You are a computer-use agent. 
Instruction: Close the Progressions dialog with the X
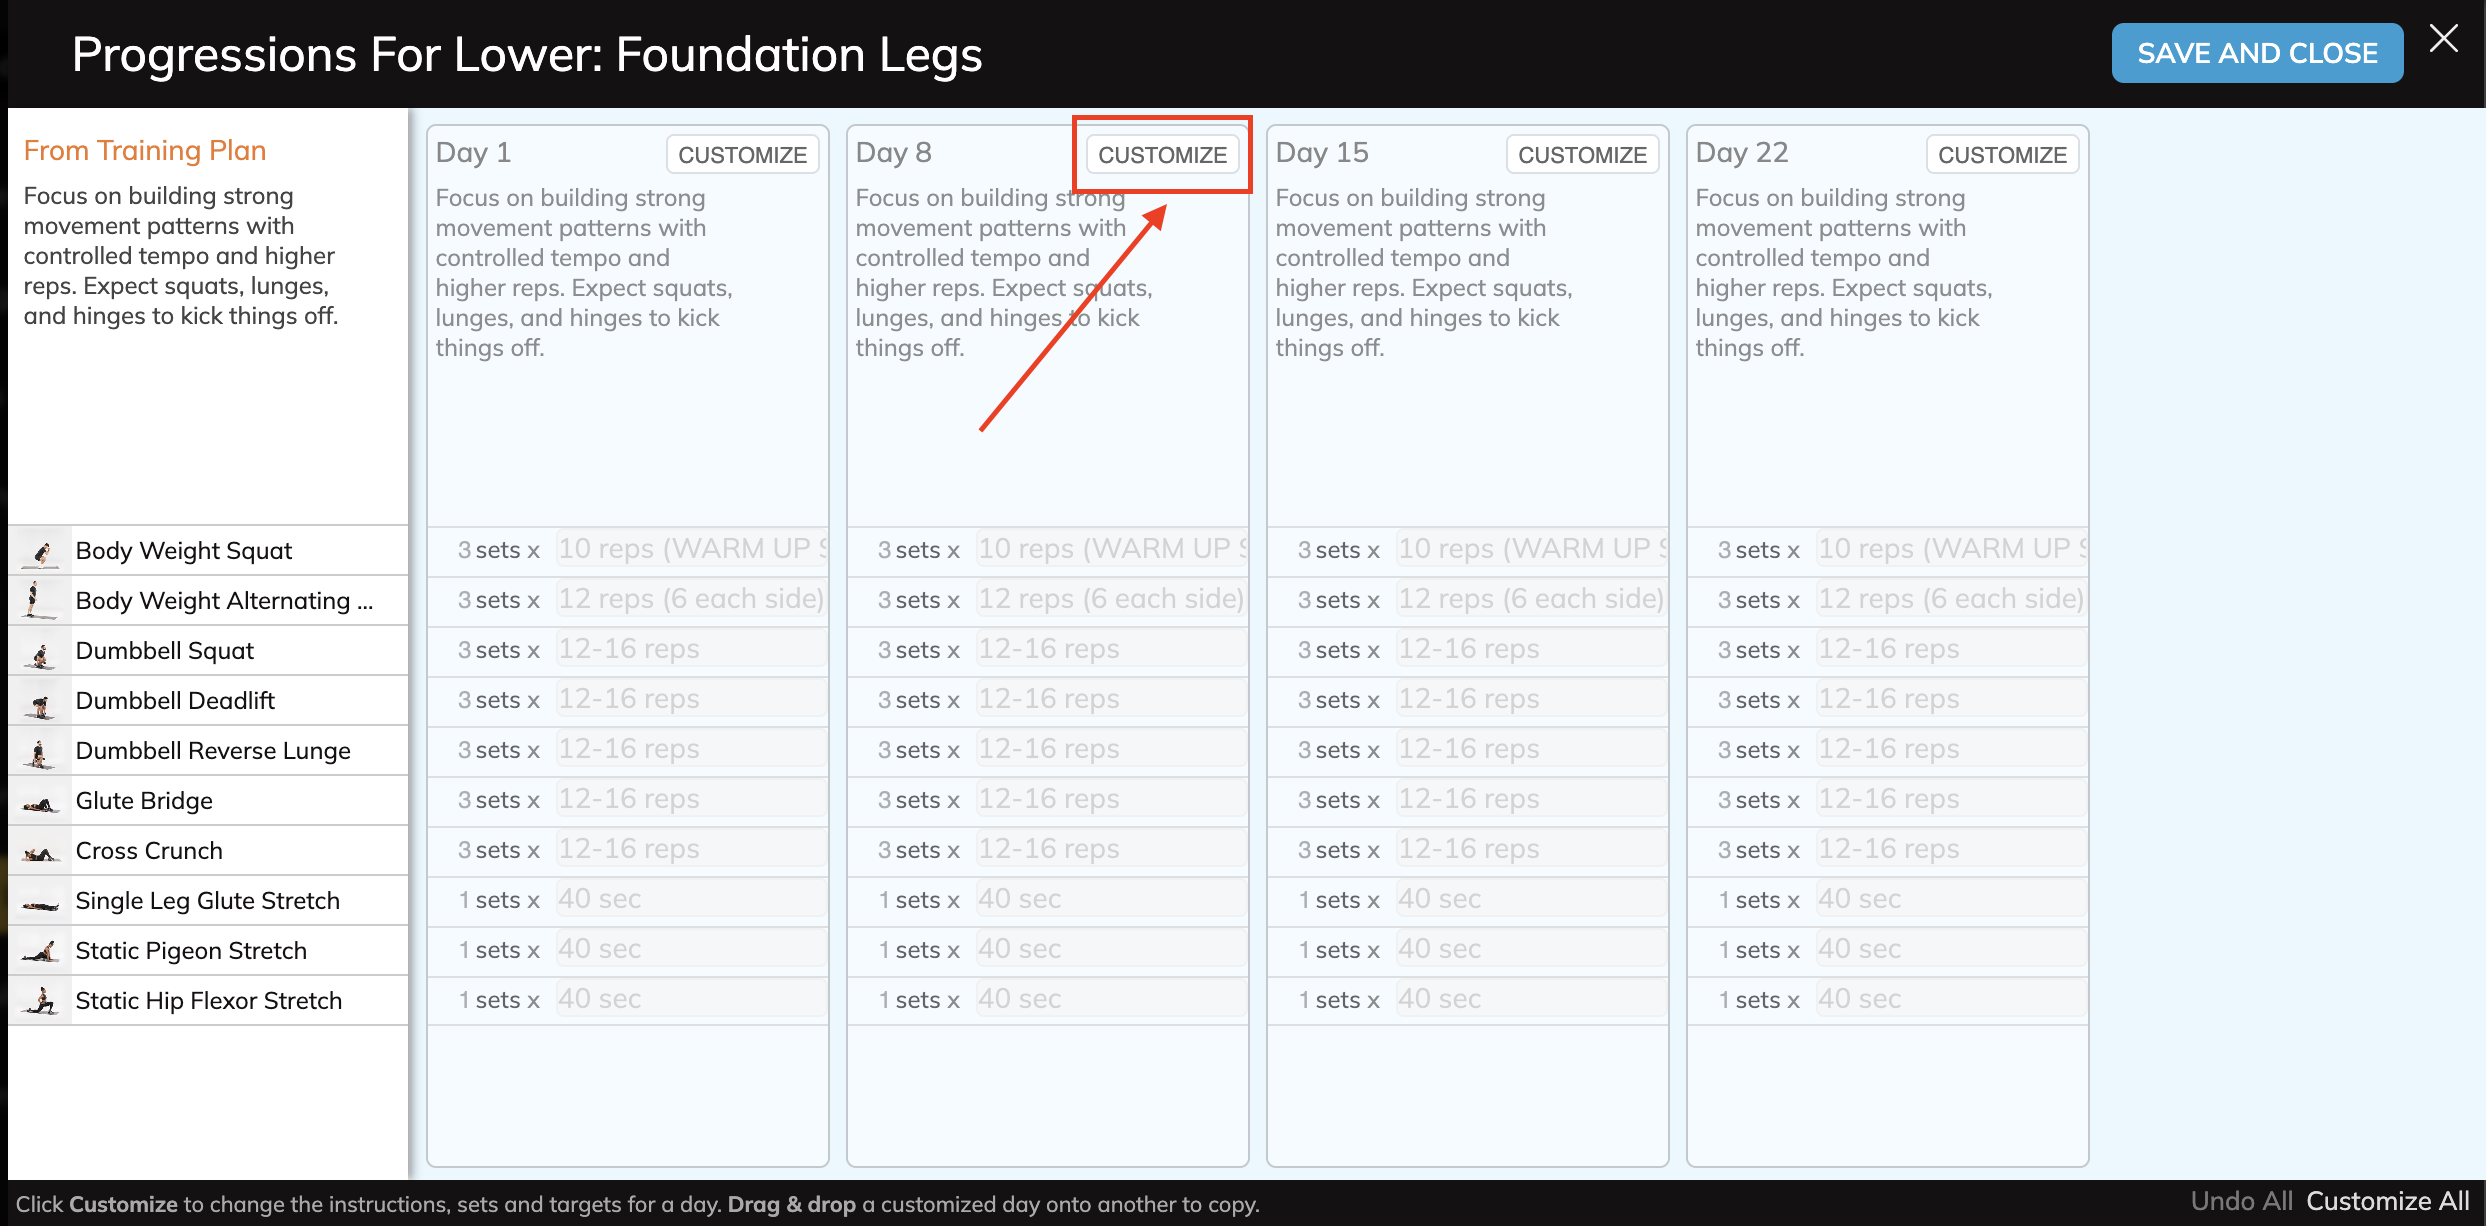tap(2444, 37)
